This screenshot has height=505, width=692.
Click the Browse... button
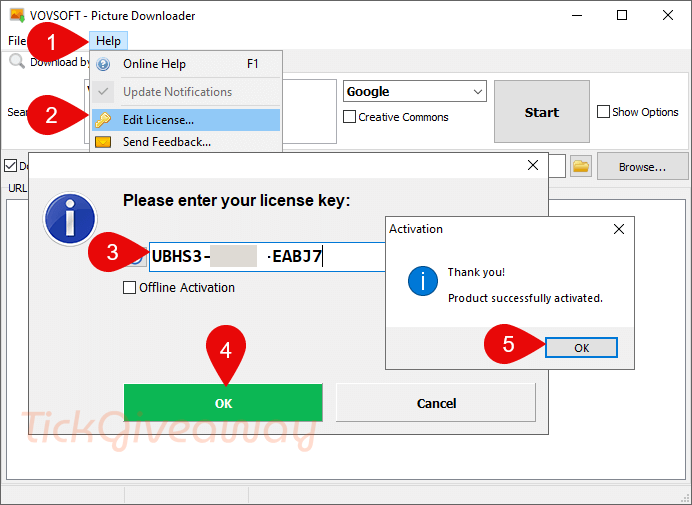(x=642, y=167)
